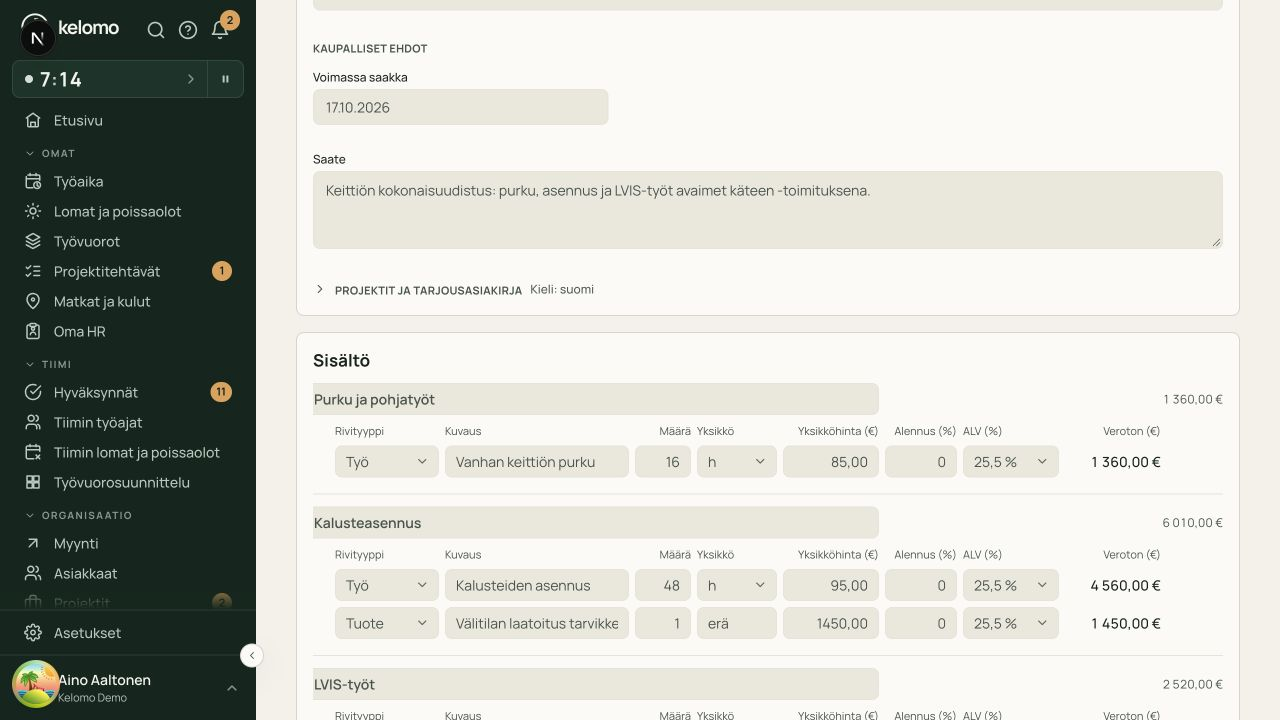The width and height of the screenshot is (1280, 720).
Task: Open ALV dropdown on Välitilan laatoitus row
Action: coord(1011,623)
